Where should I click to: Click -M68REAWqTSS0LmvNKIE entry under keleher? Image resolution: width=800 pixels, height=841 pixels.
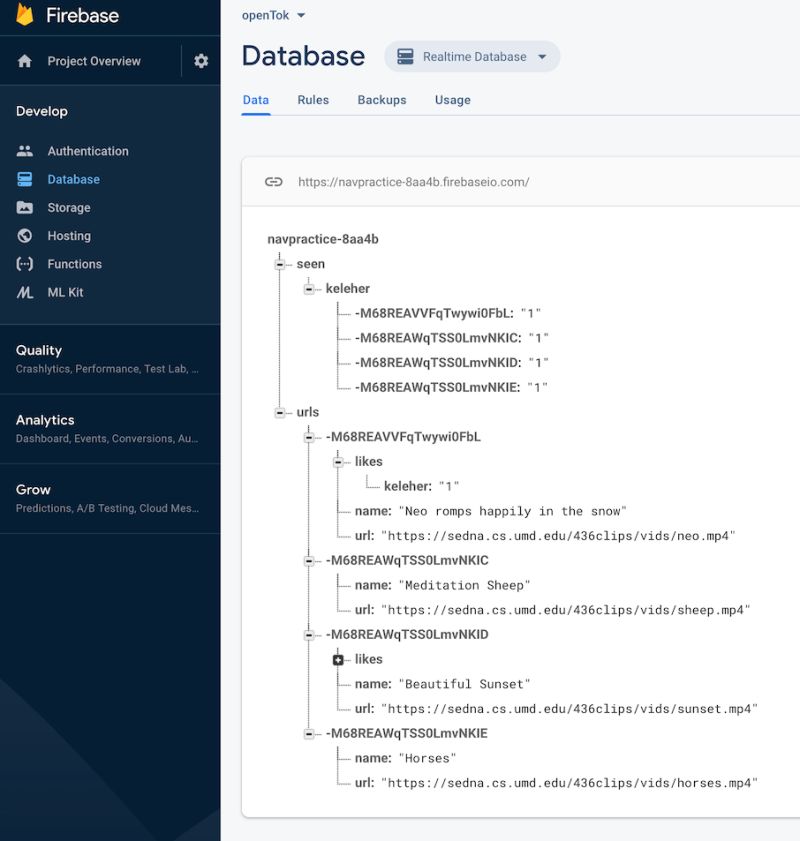(451, 387)
